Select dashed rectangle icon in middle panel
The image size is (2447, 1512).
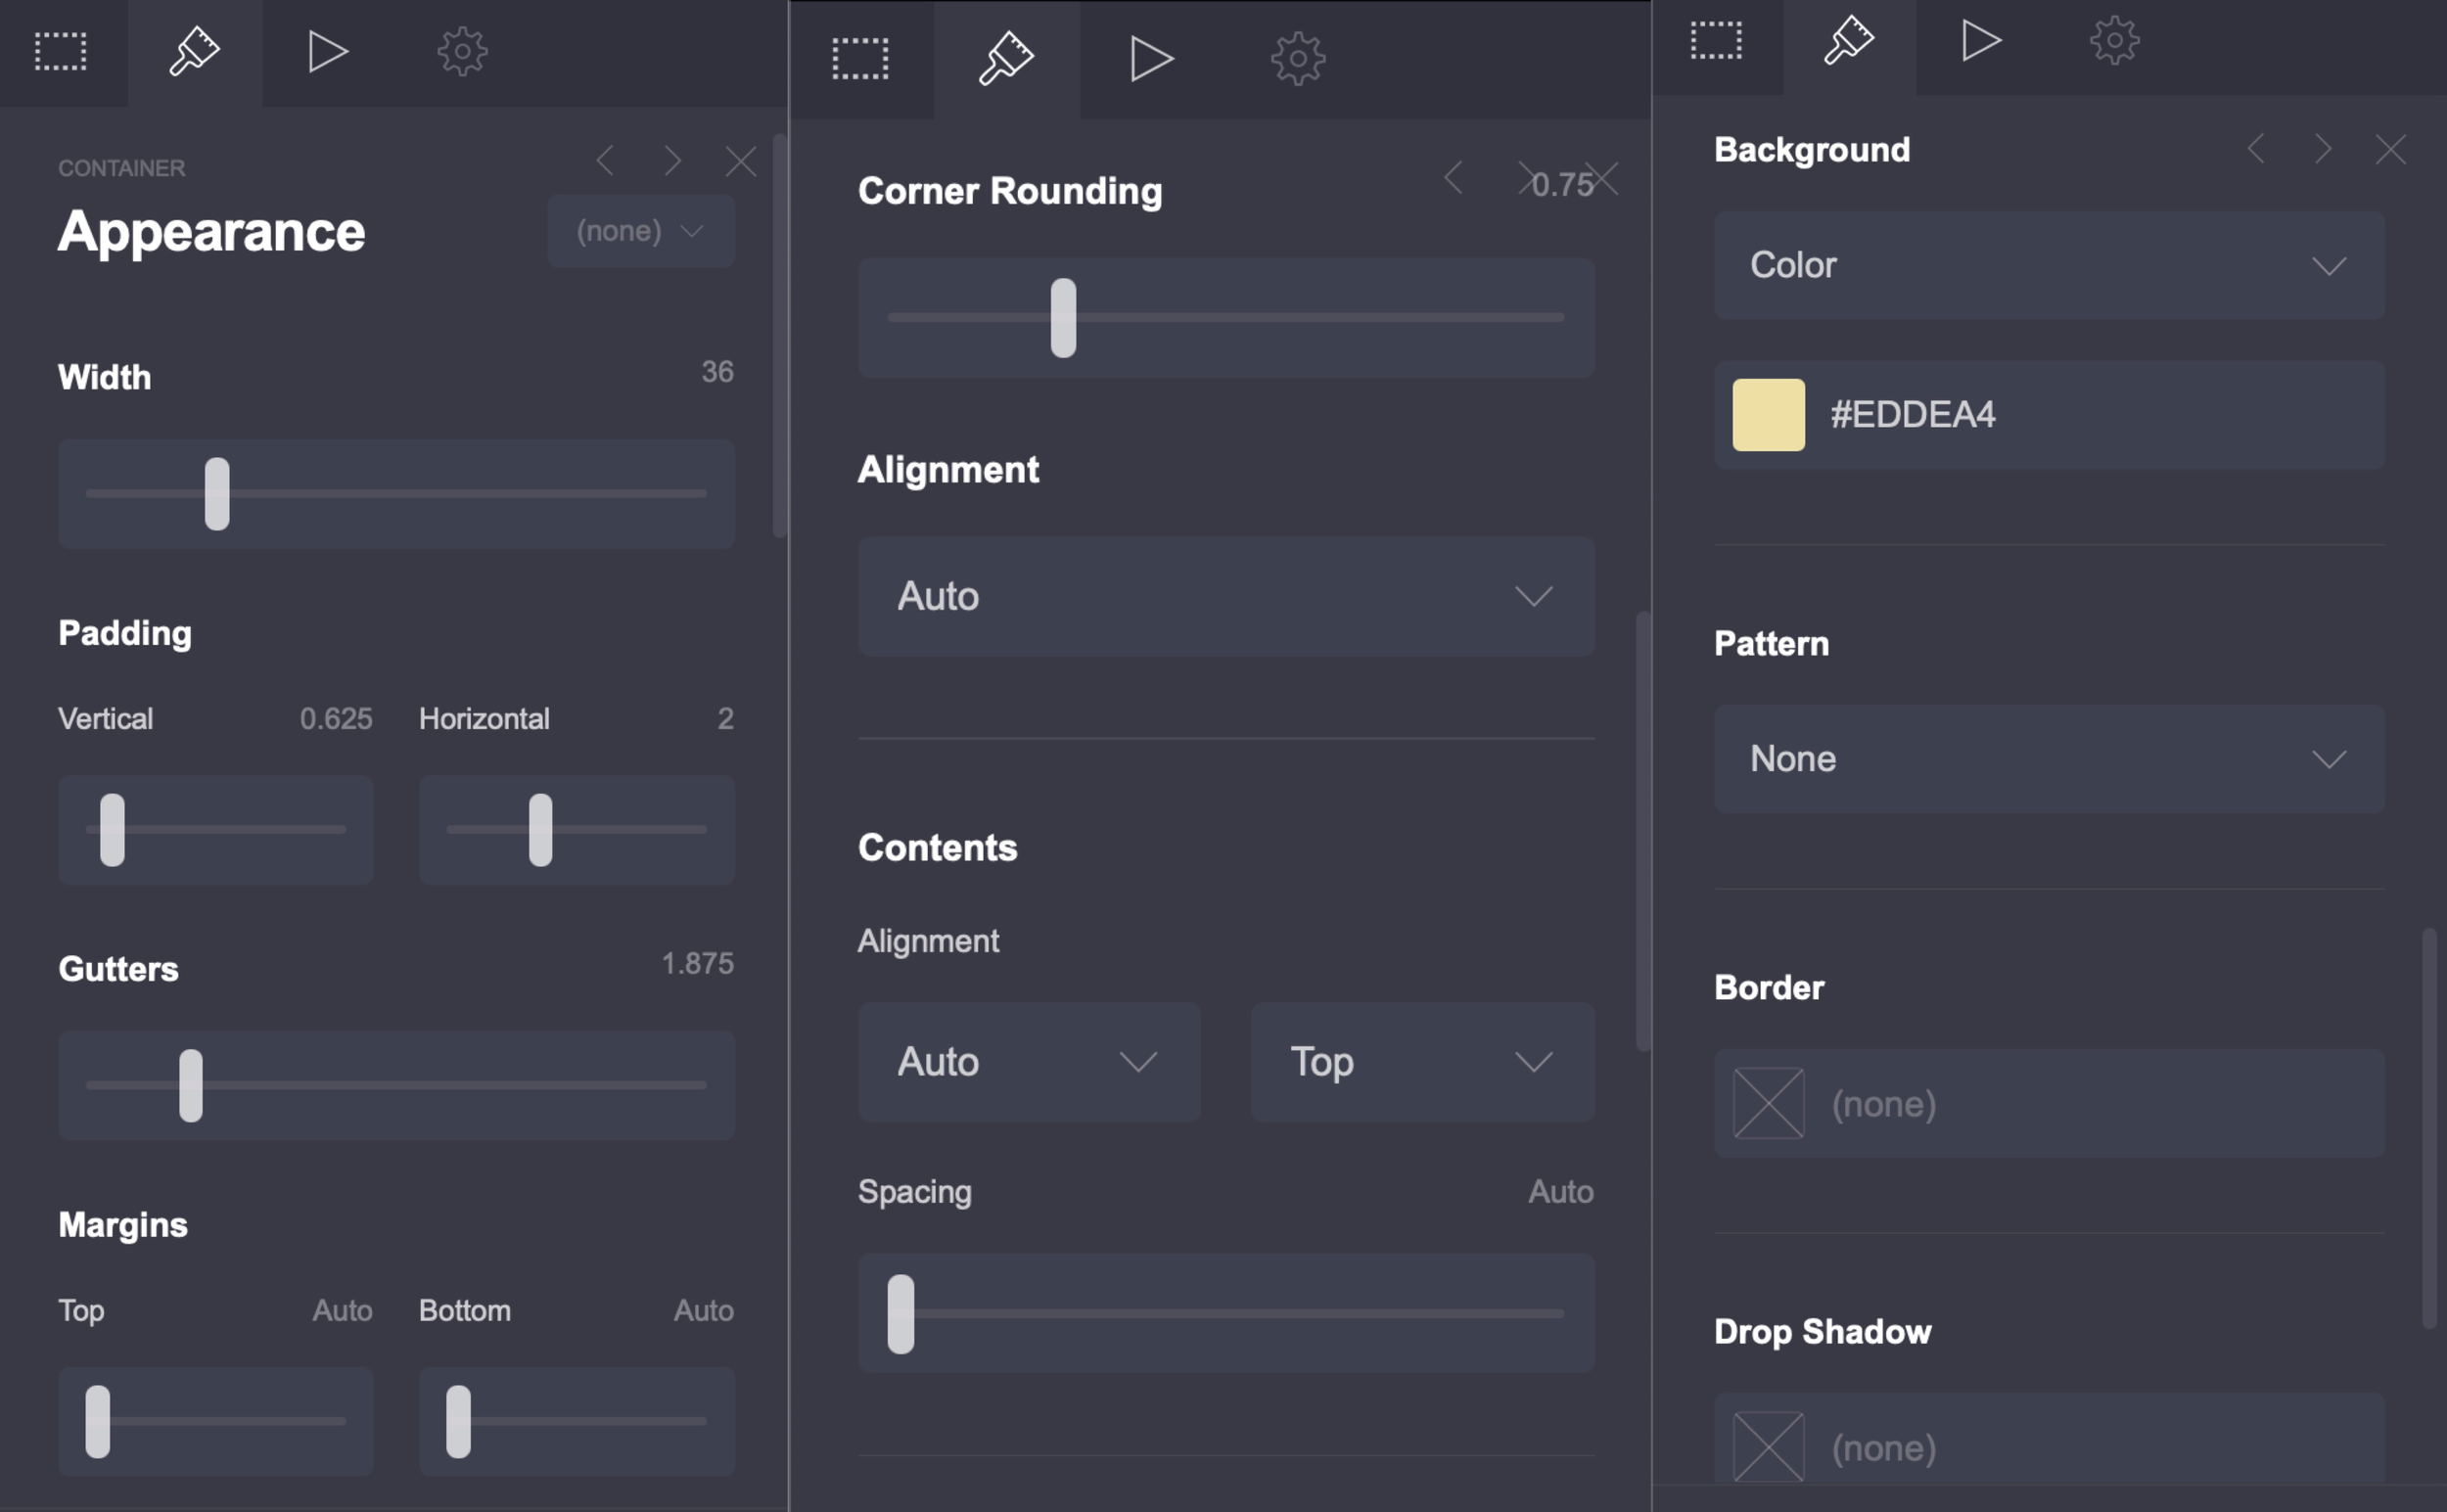pos(860,59)
